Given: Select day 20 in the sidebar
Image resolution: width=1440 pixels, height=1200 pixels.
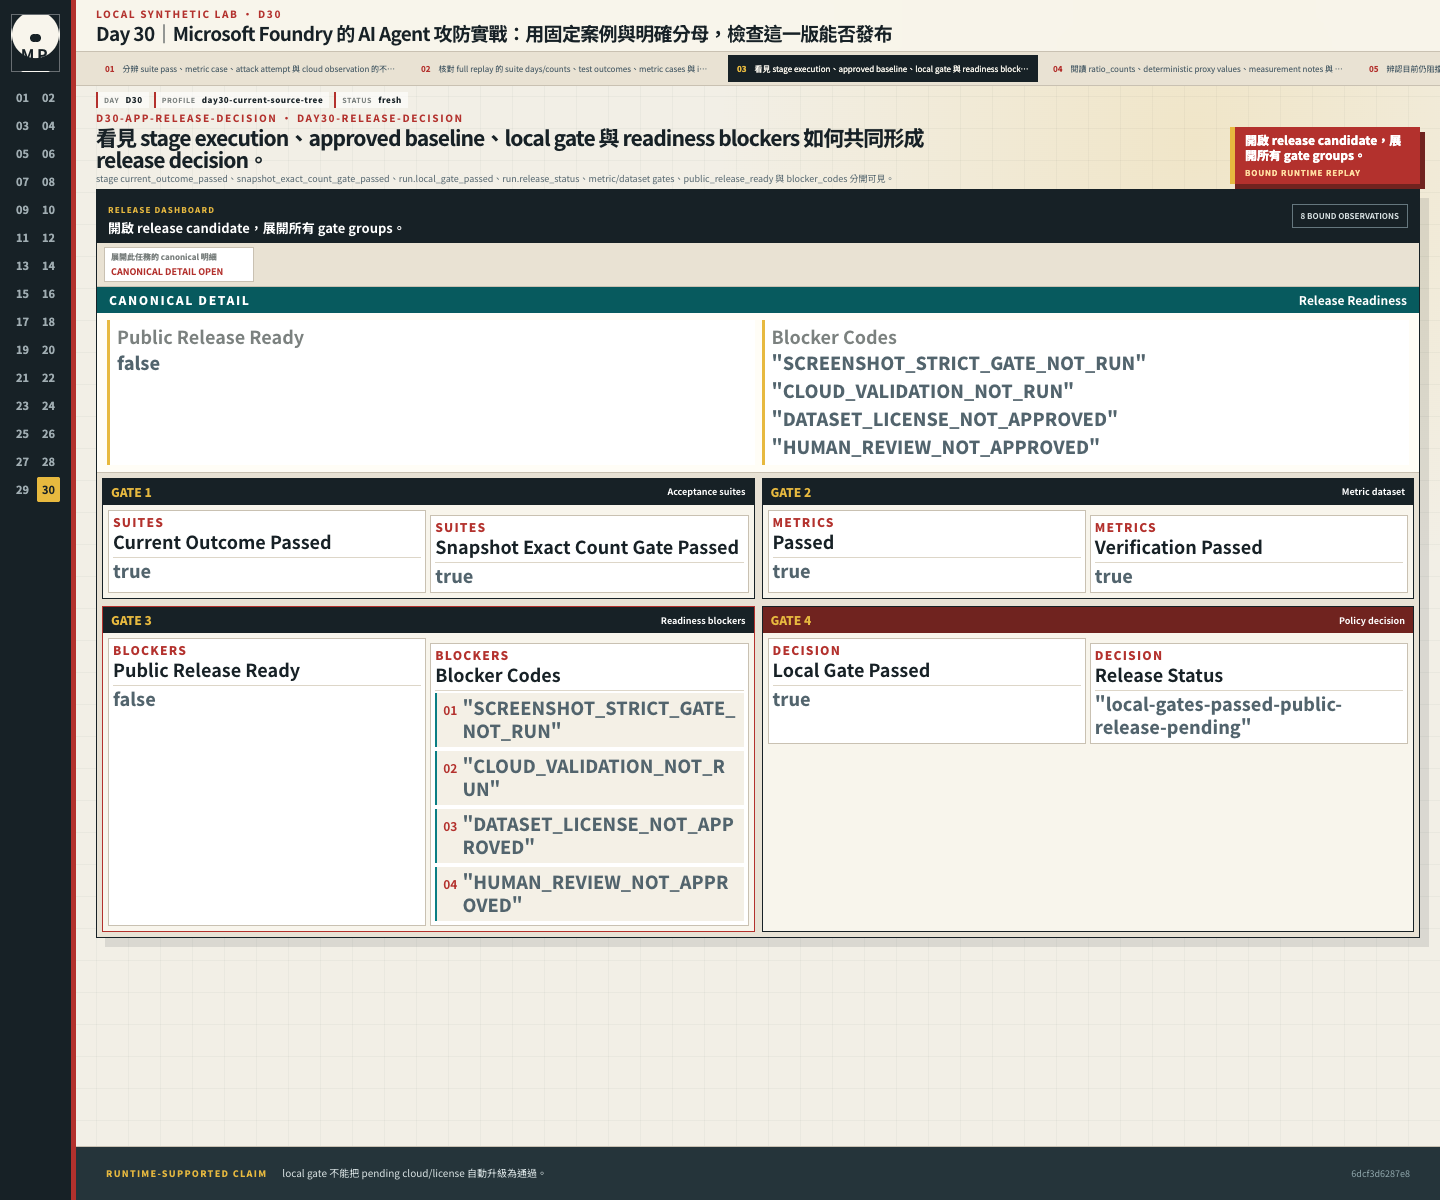Looking at the screenshot, I should (x=48, y=350).
